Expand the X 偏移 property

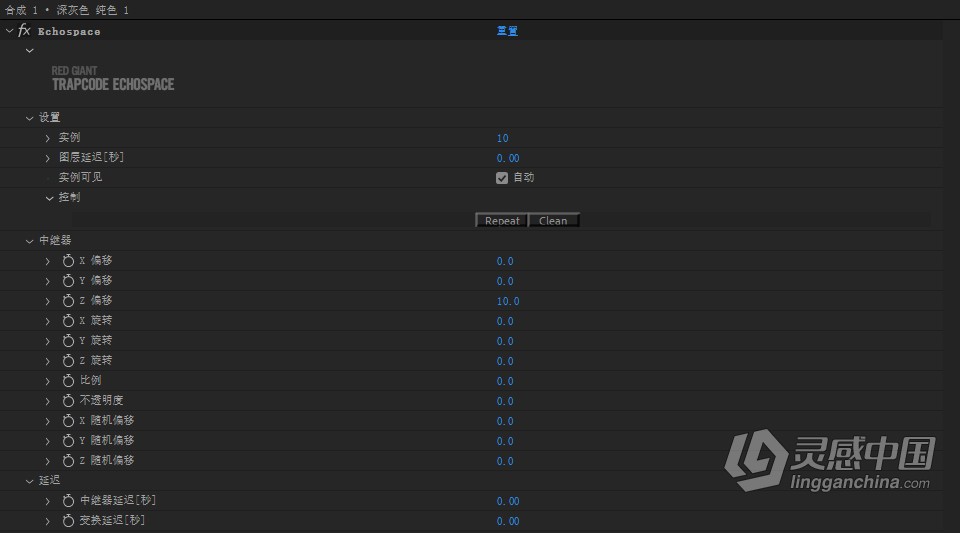[x=48, y=261]
